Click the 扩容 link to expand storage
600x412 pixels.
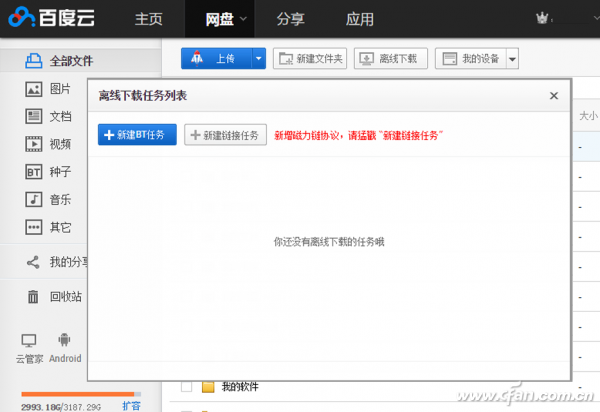[x=131, y=407]
